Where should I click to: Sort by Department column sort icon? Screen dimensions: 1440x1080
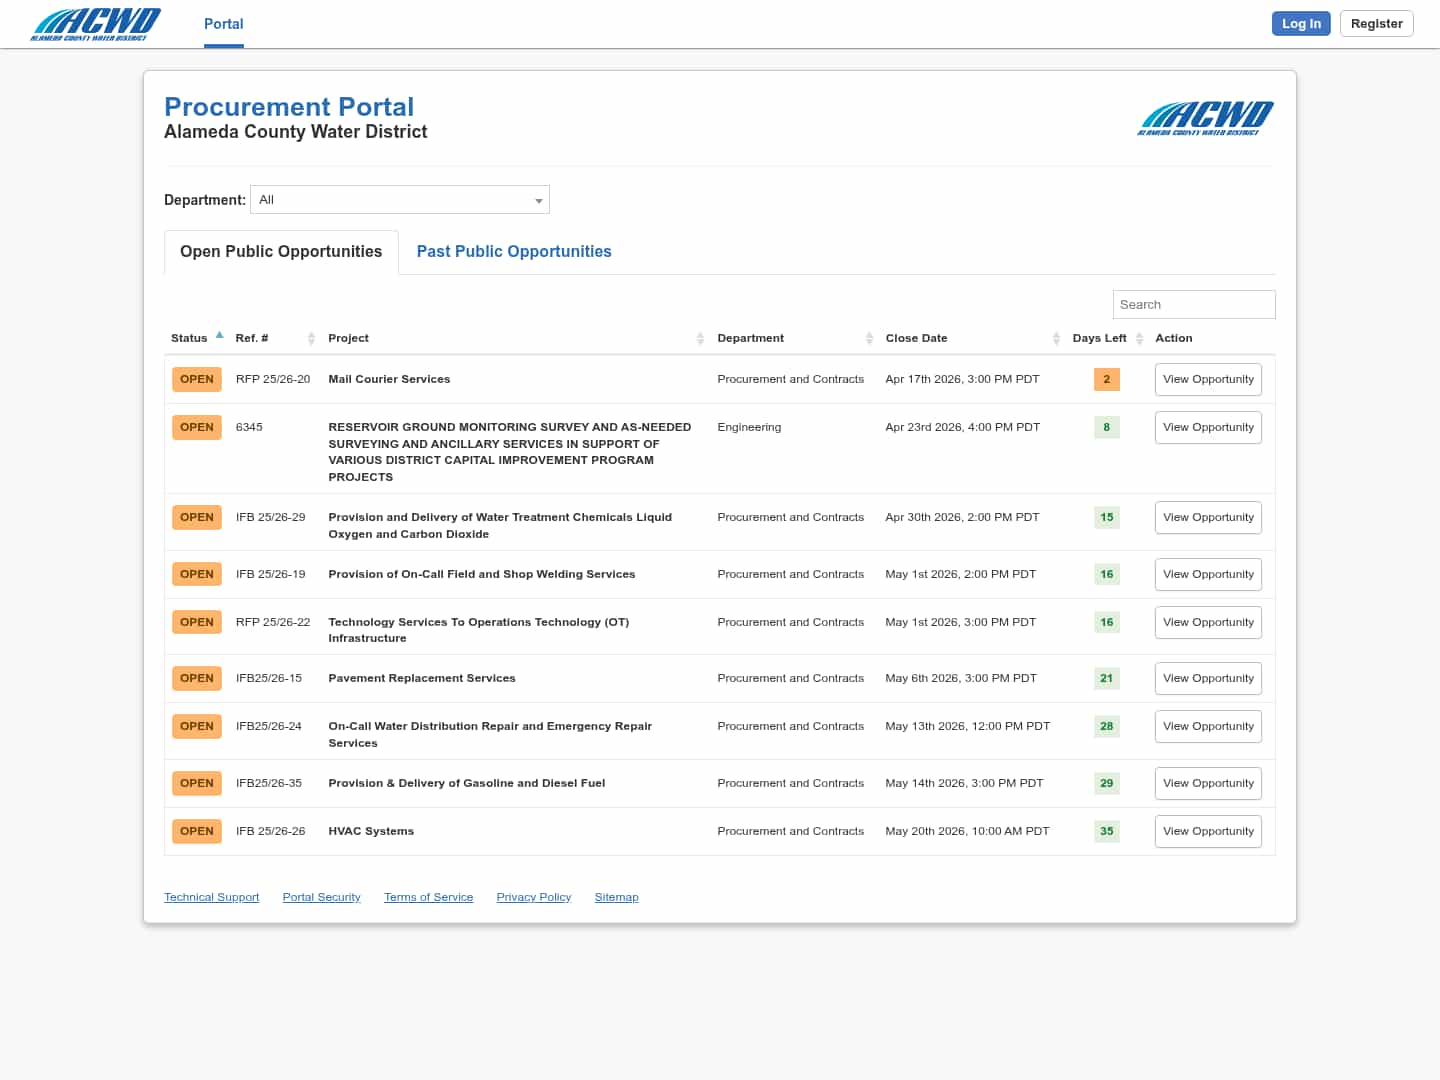click(x=869, y=339)
